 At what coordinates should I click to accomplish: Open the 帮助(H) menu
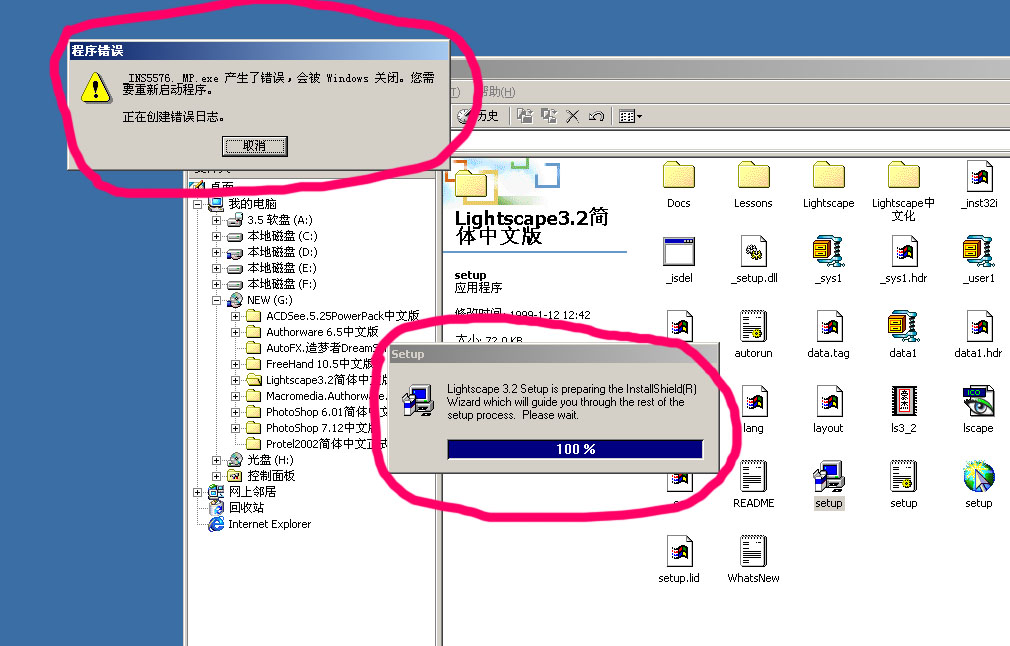pos(498,92)
